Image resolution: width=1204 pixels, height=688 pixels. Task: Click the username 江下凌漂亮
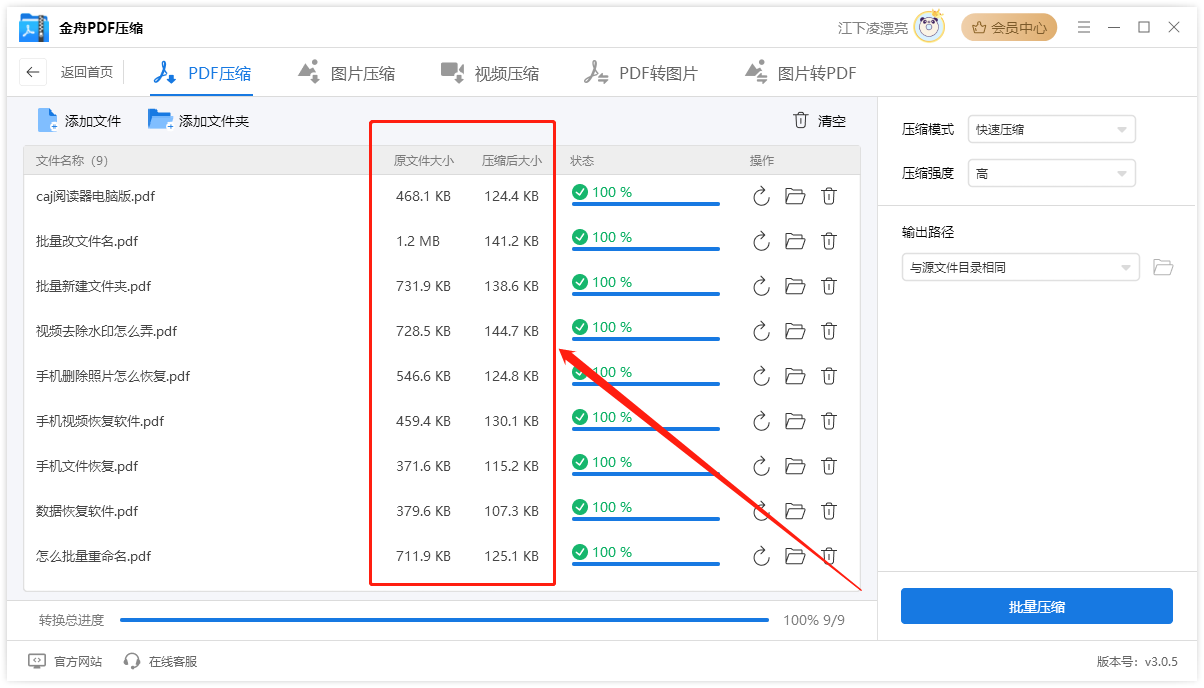873,28
